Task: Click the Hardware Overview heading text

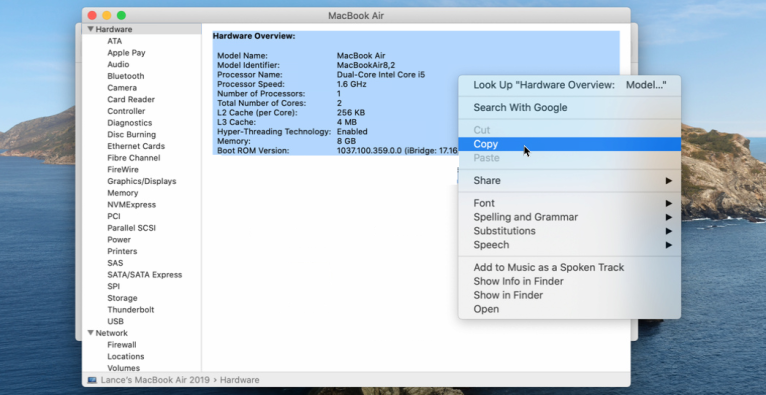Action: point(254,36)
